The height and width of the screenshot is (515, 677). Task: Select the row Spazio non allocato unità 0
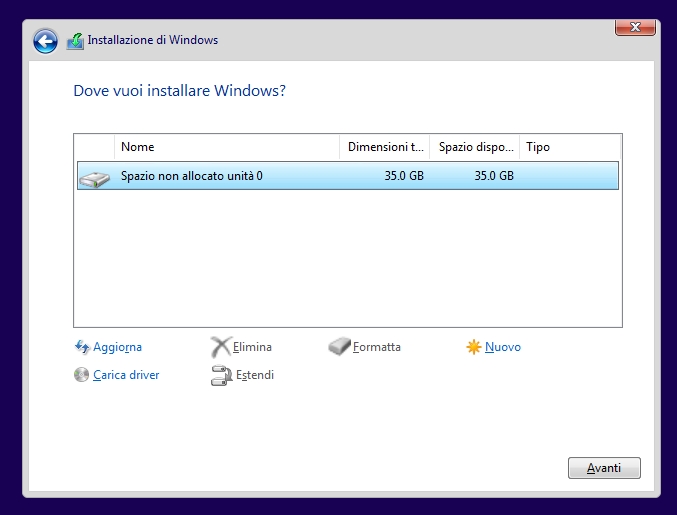point(348,176)
